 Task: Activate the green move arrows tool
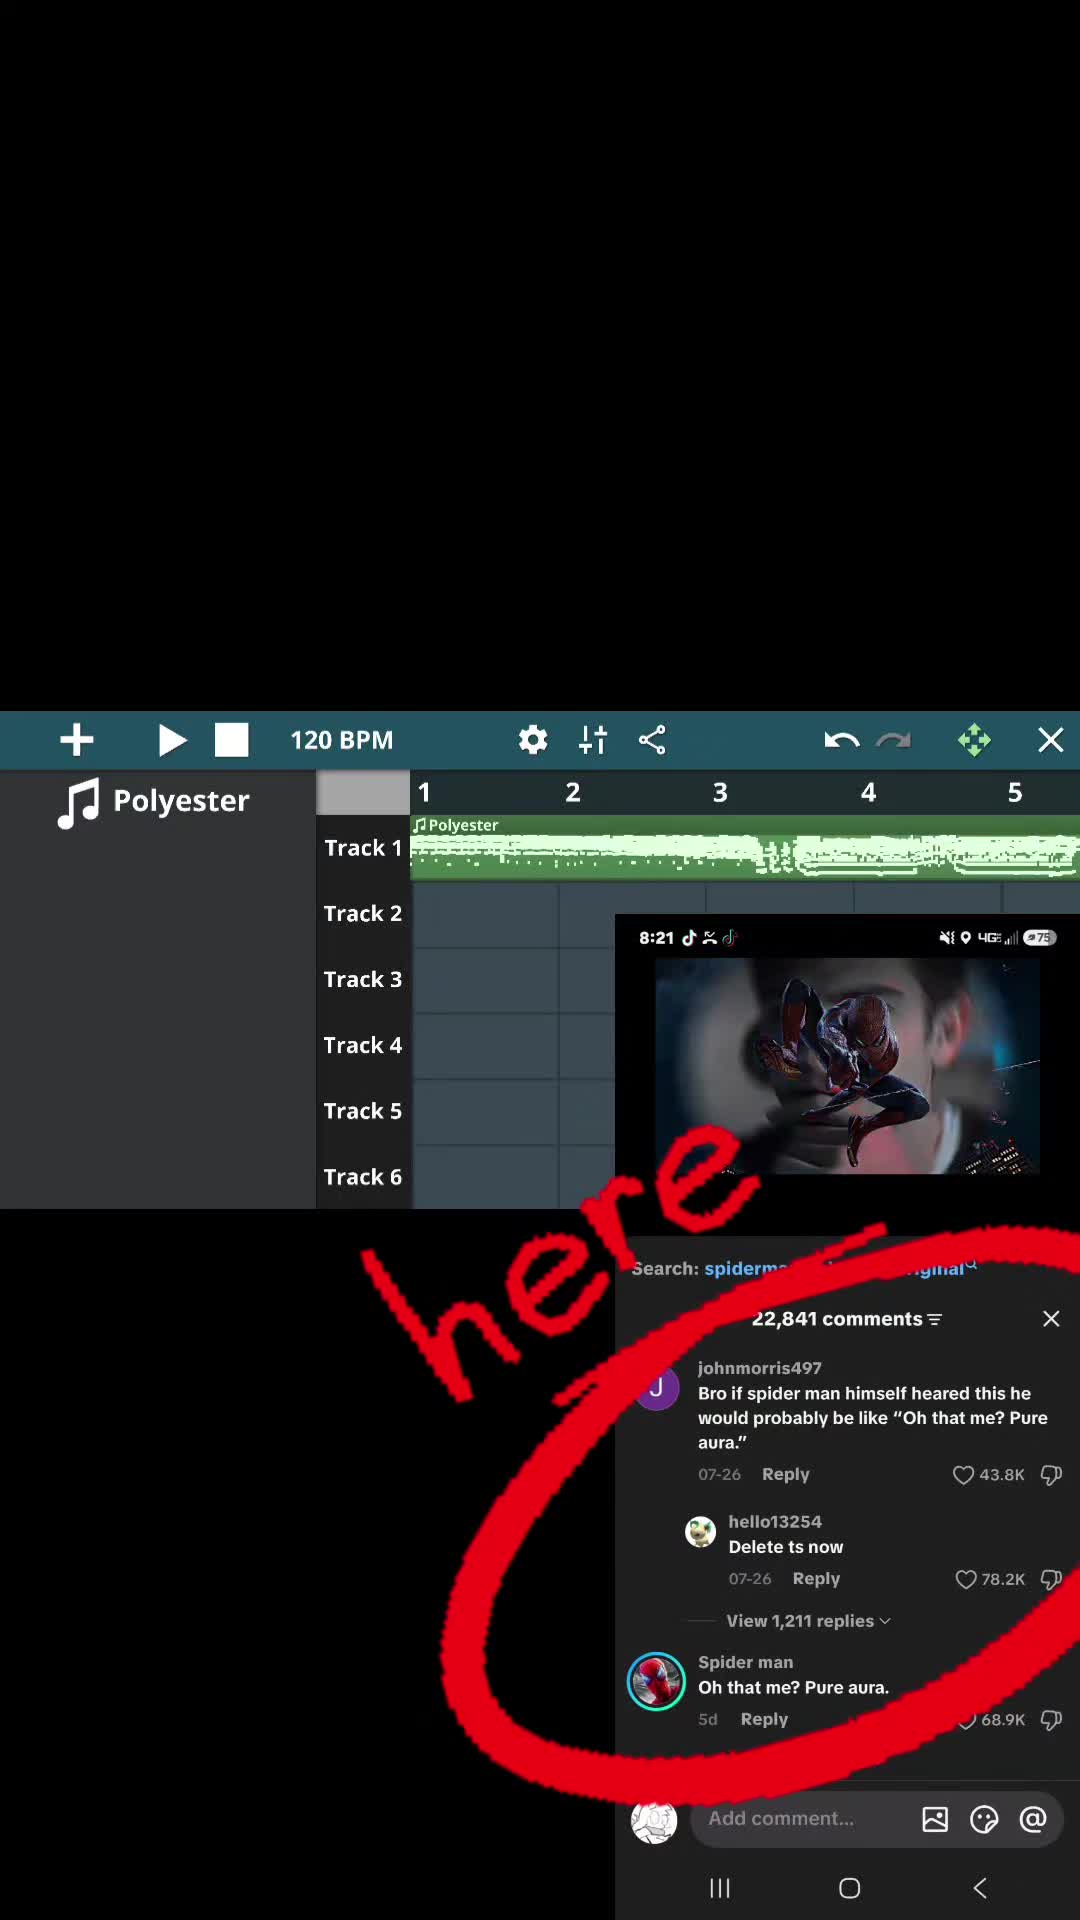[974, 740]
